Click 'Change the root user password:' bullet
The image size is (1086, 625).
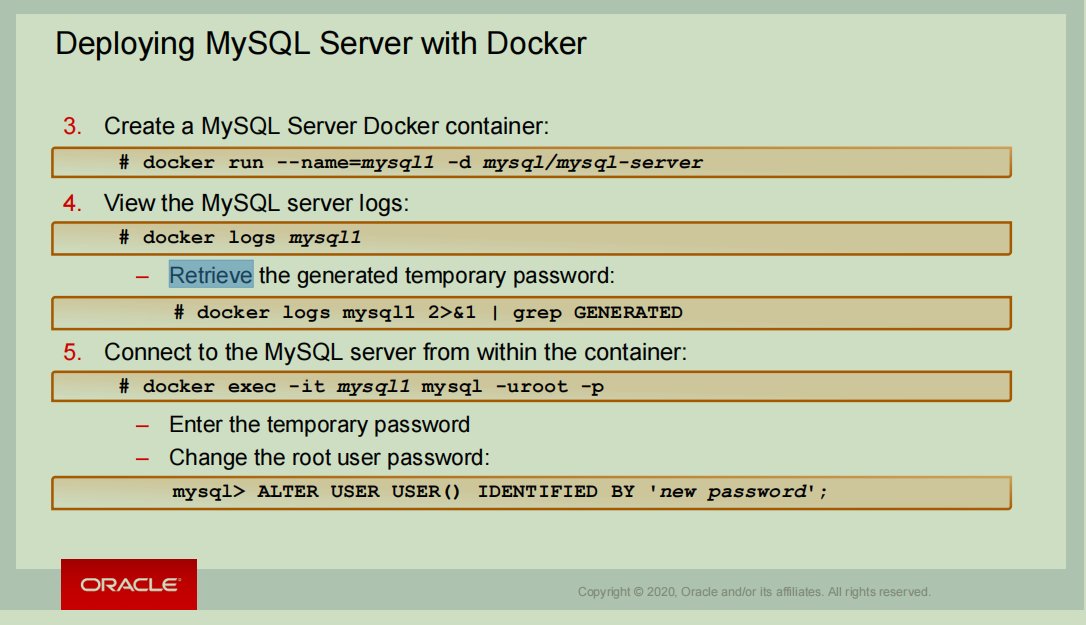pos(329,457)
